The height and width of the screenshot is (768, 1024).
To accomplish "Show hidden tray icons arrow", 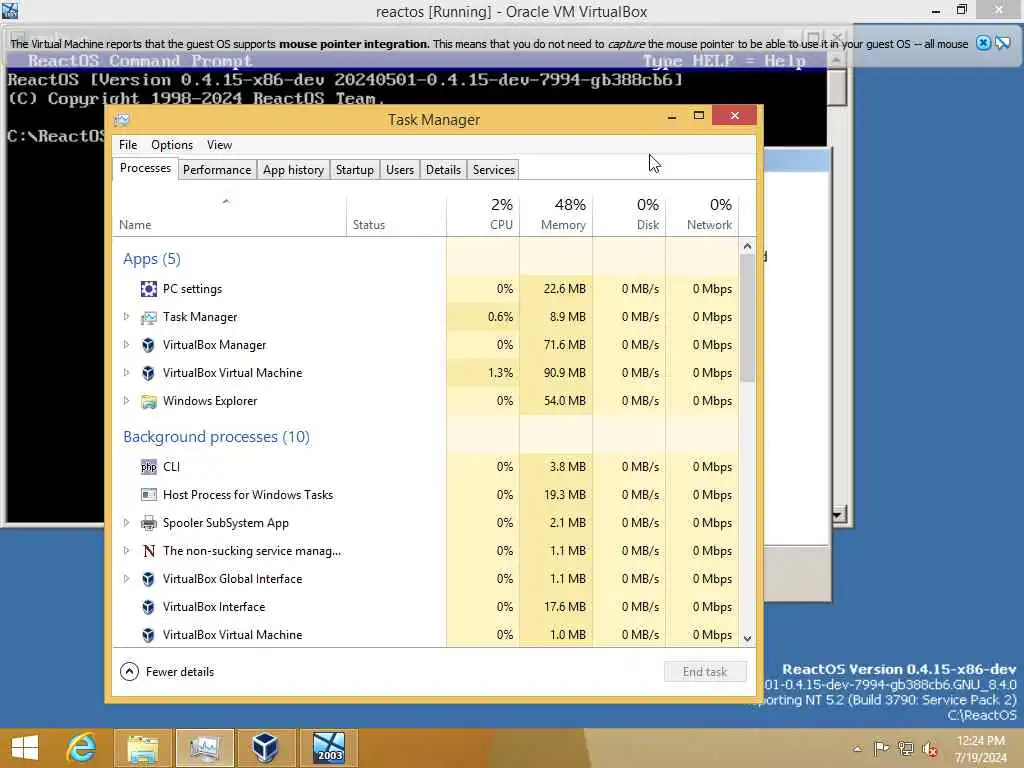I will point(857,749).
